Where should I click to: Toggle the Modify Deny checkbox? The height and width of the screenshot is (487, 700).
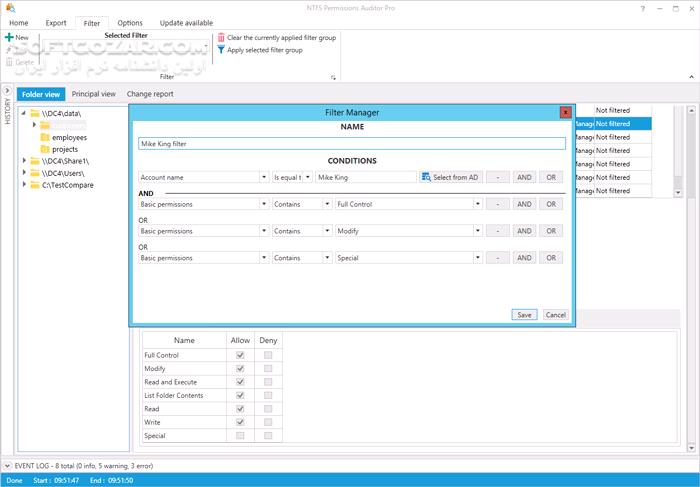(267, 368)
